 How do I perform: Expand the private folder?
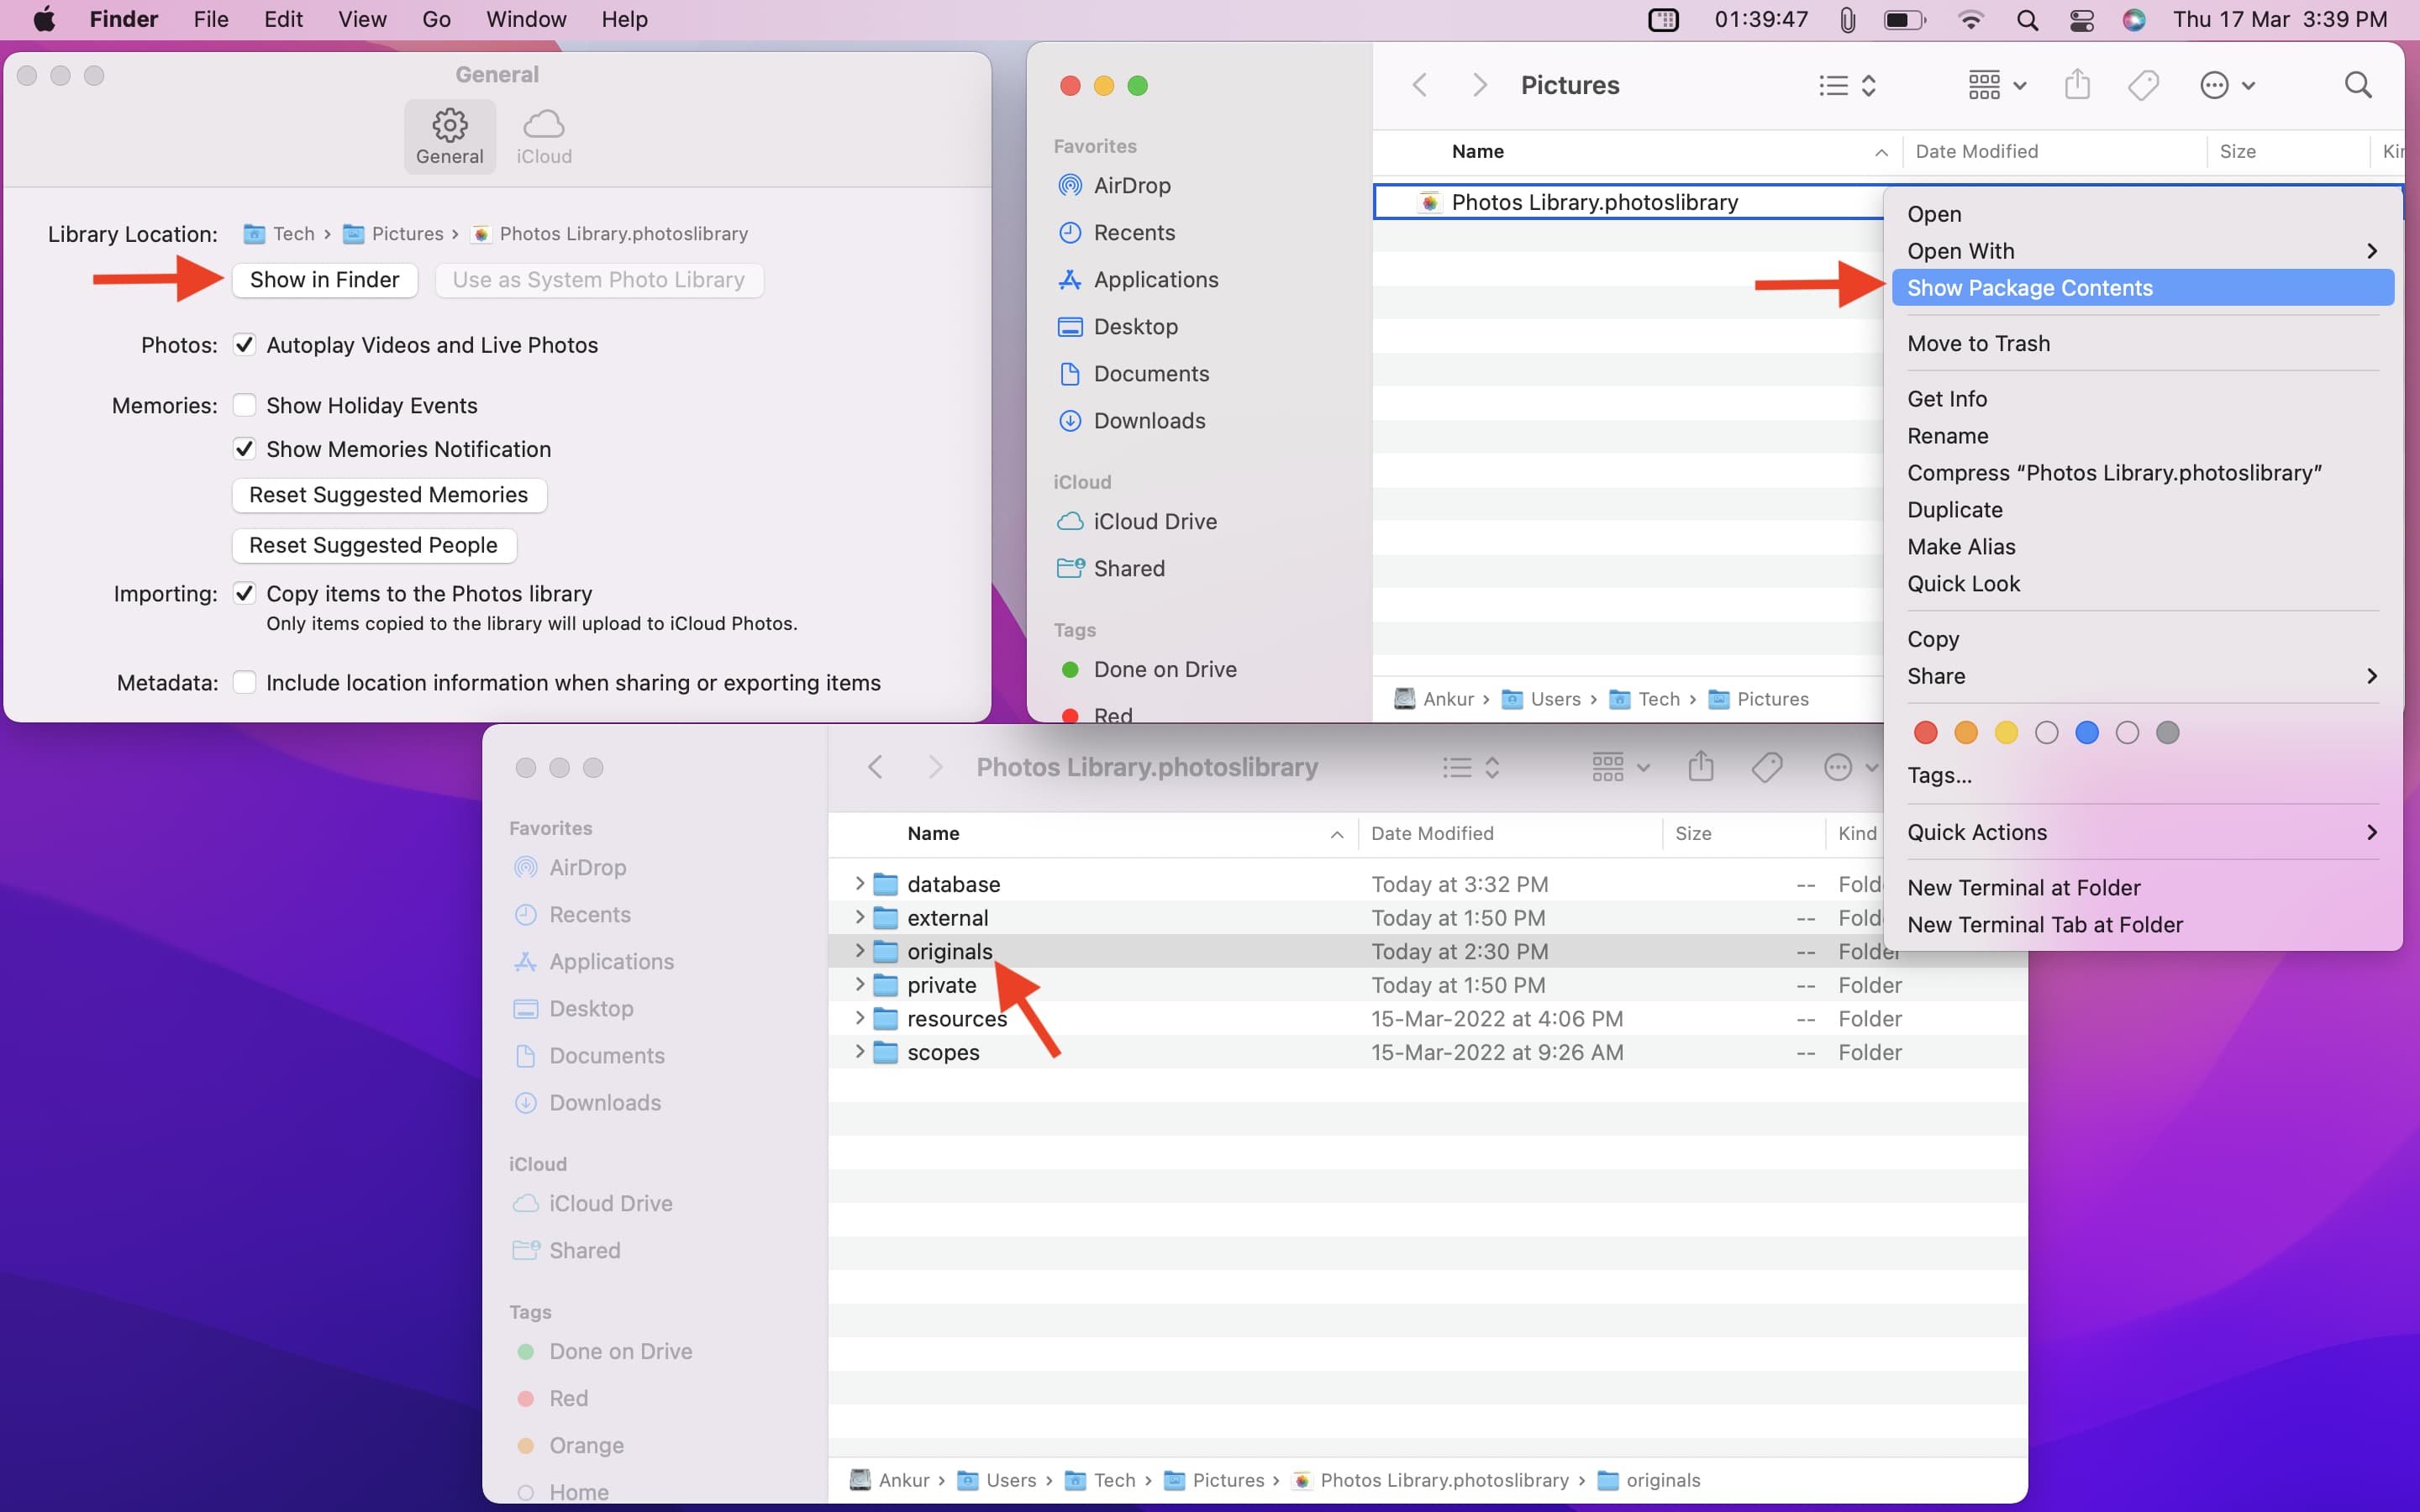[859, 984]
